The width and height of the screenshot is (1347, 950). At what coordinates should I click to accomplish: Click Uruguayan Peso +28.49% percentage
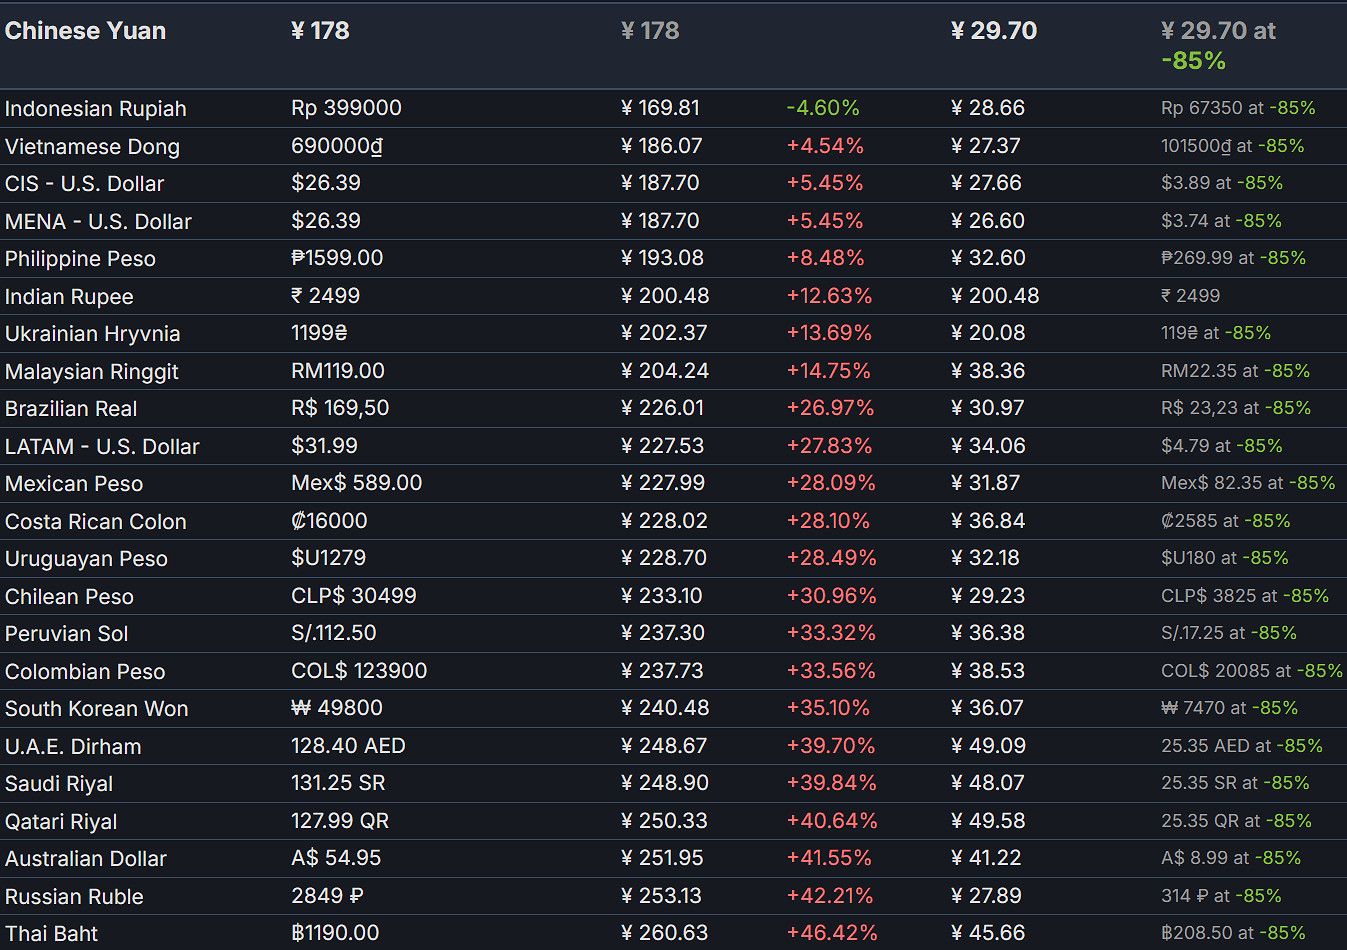[x=831, y=558]
